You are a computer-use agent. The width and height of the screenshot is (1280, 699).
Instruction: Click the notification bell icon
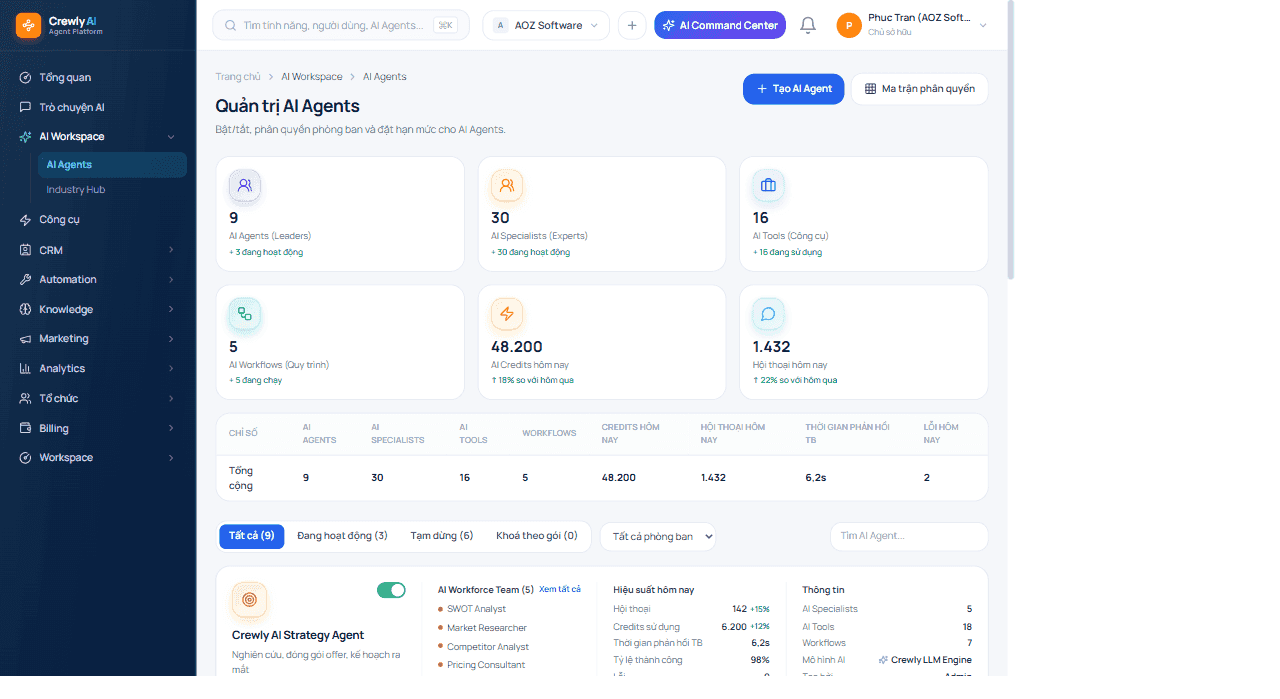point(808,25)
